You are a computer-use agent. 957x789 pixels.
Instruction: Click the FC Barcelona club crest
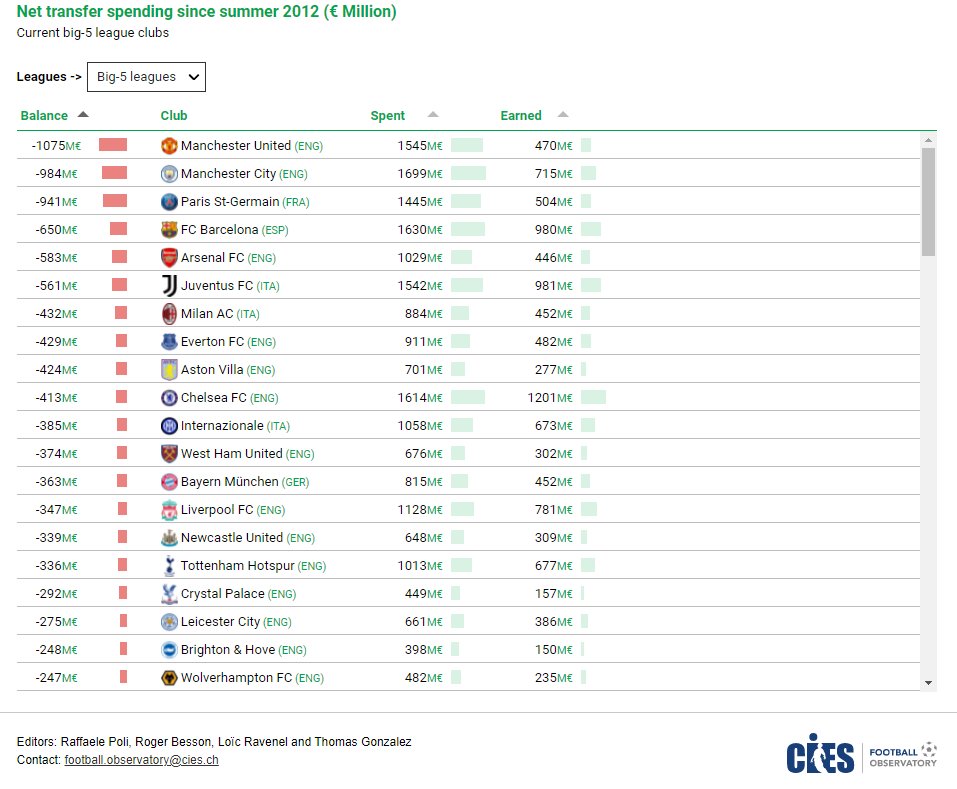point(169,229)
